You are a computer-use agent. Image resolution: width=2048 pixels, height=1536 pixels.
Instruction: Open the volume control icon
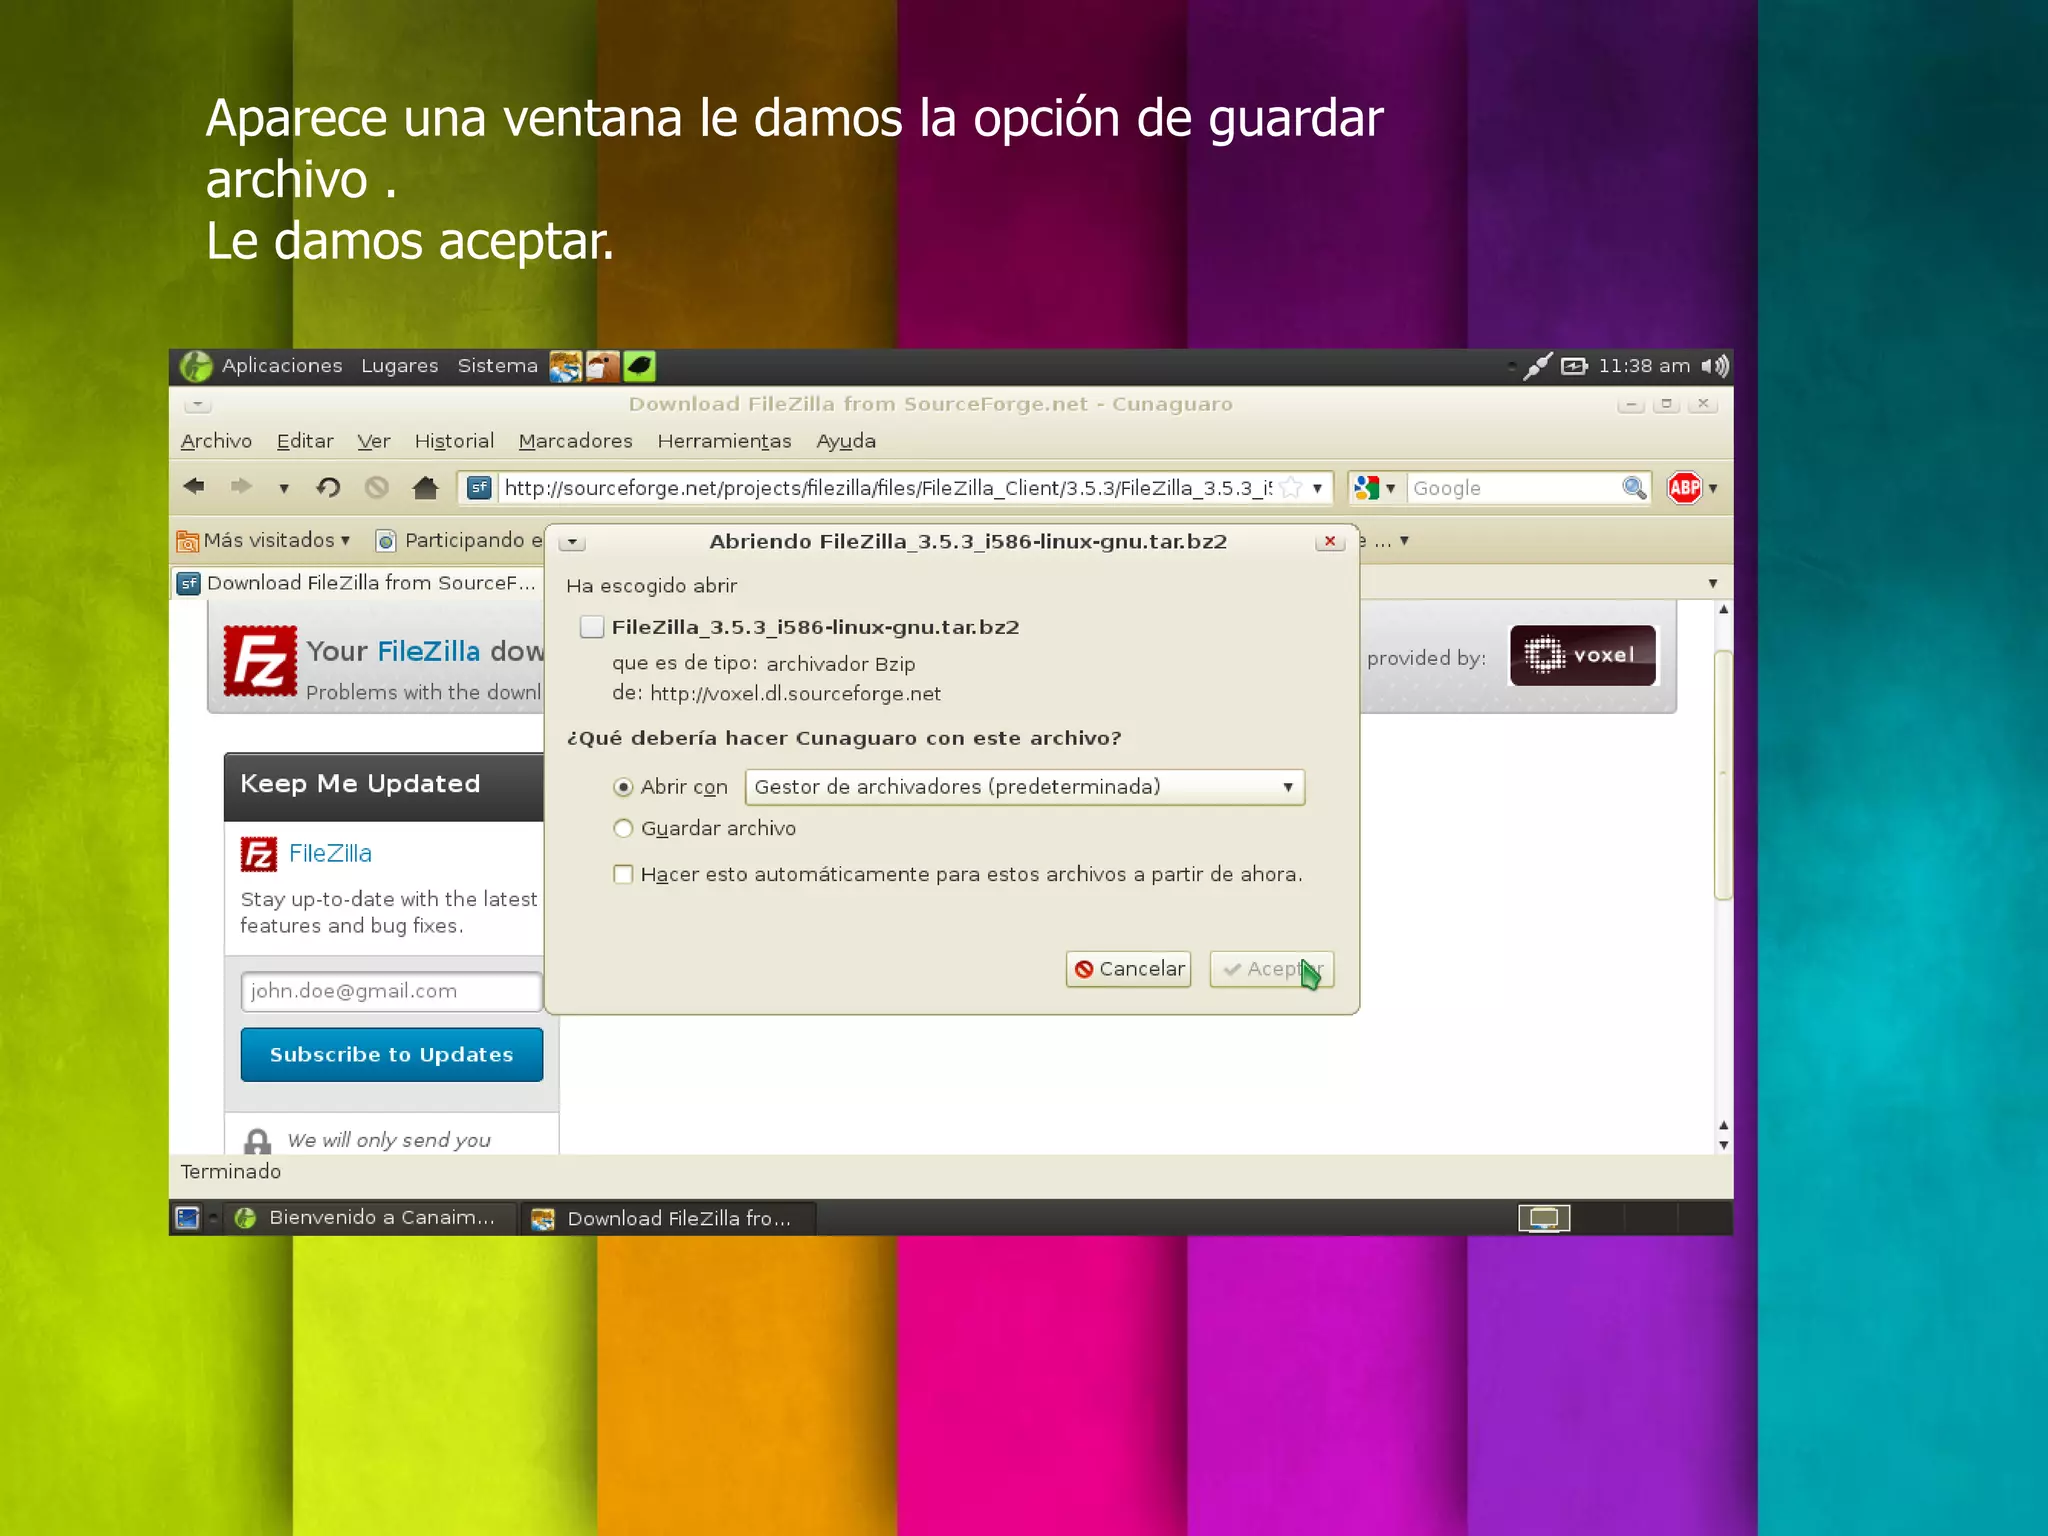[x=1715, y=366]
